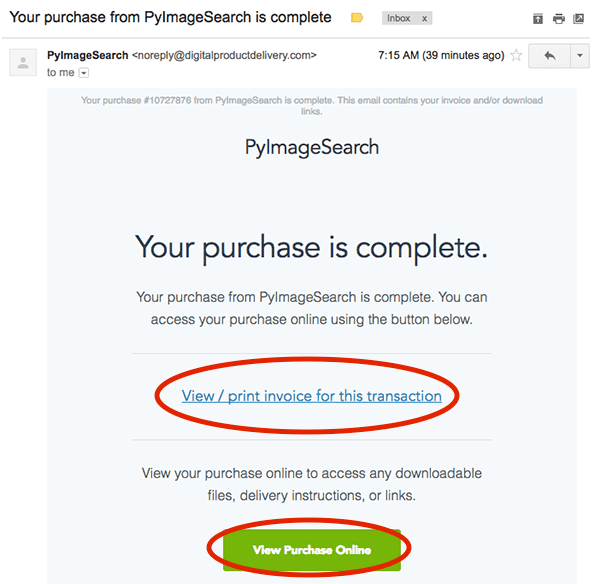Print the email using the printer icon
The width and height of the screenshot is (600, 584).
(x=559, y=18)
